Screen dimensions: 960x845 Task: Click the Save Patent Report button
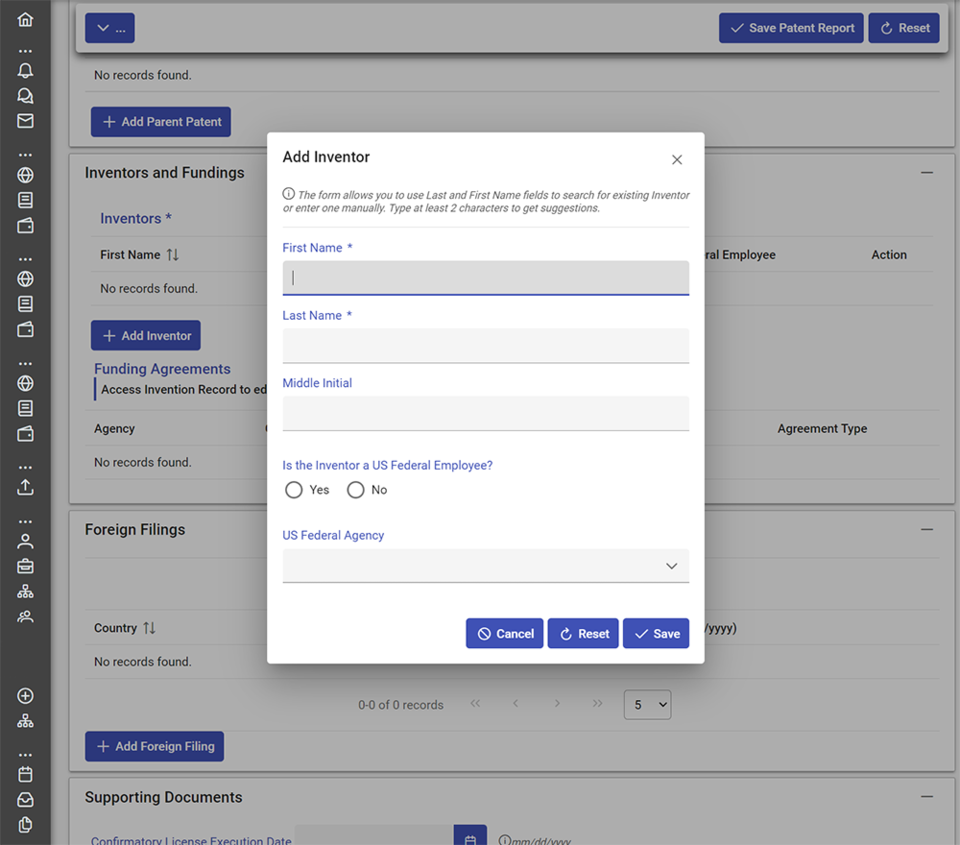pyautogui.click(x=791, y=28)
